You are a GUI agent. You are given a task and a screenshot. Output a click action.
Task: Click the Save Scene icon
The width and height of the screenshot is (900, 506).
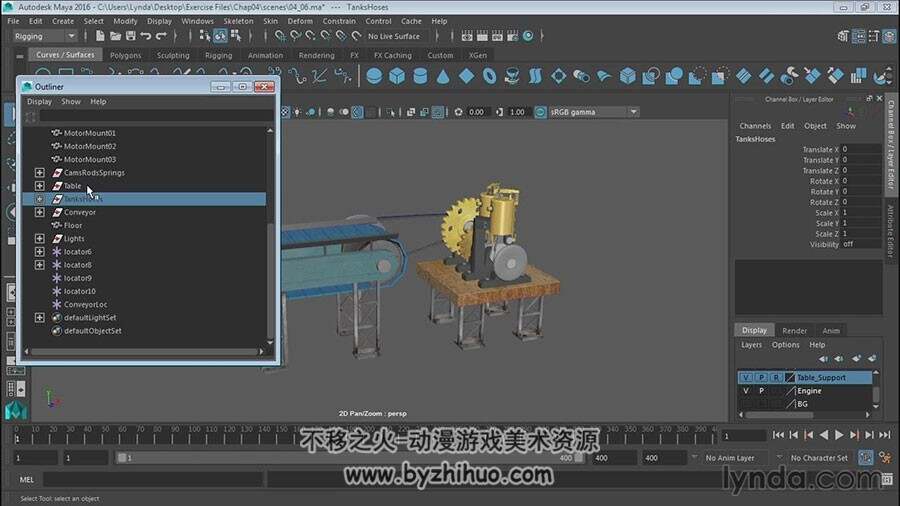[x=131, y=36]
